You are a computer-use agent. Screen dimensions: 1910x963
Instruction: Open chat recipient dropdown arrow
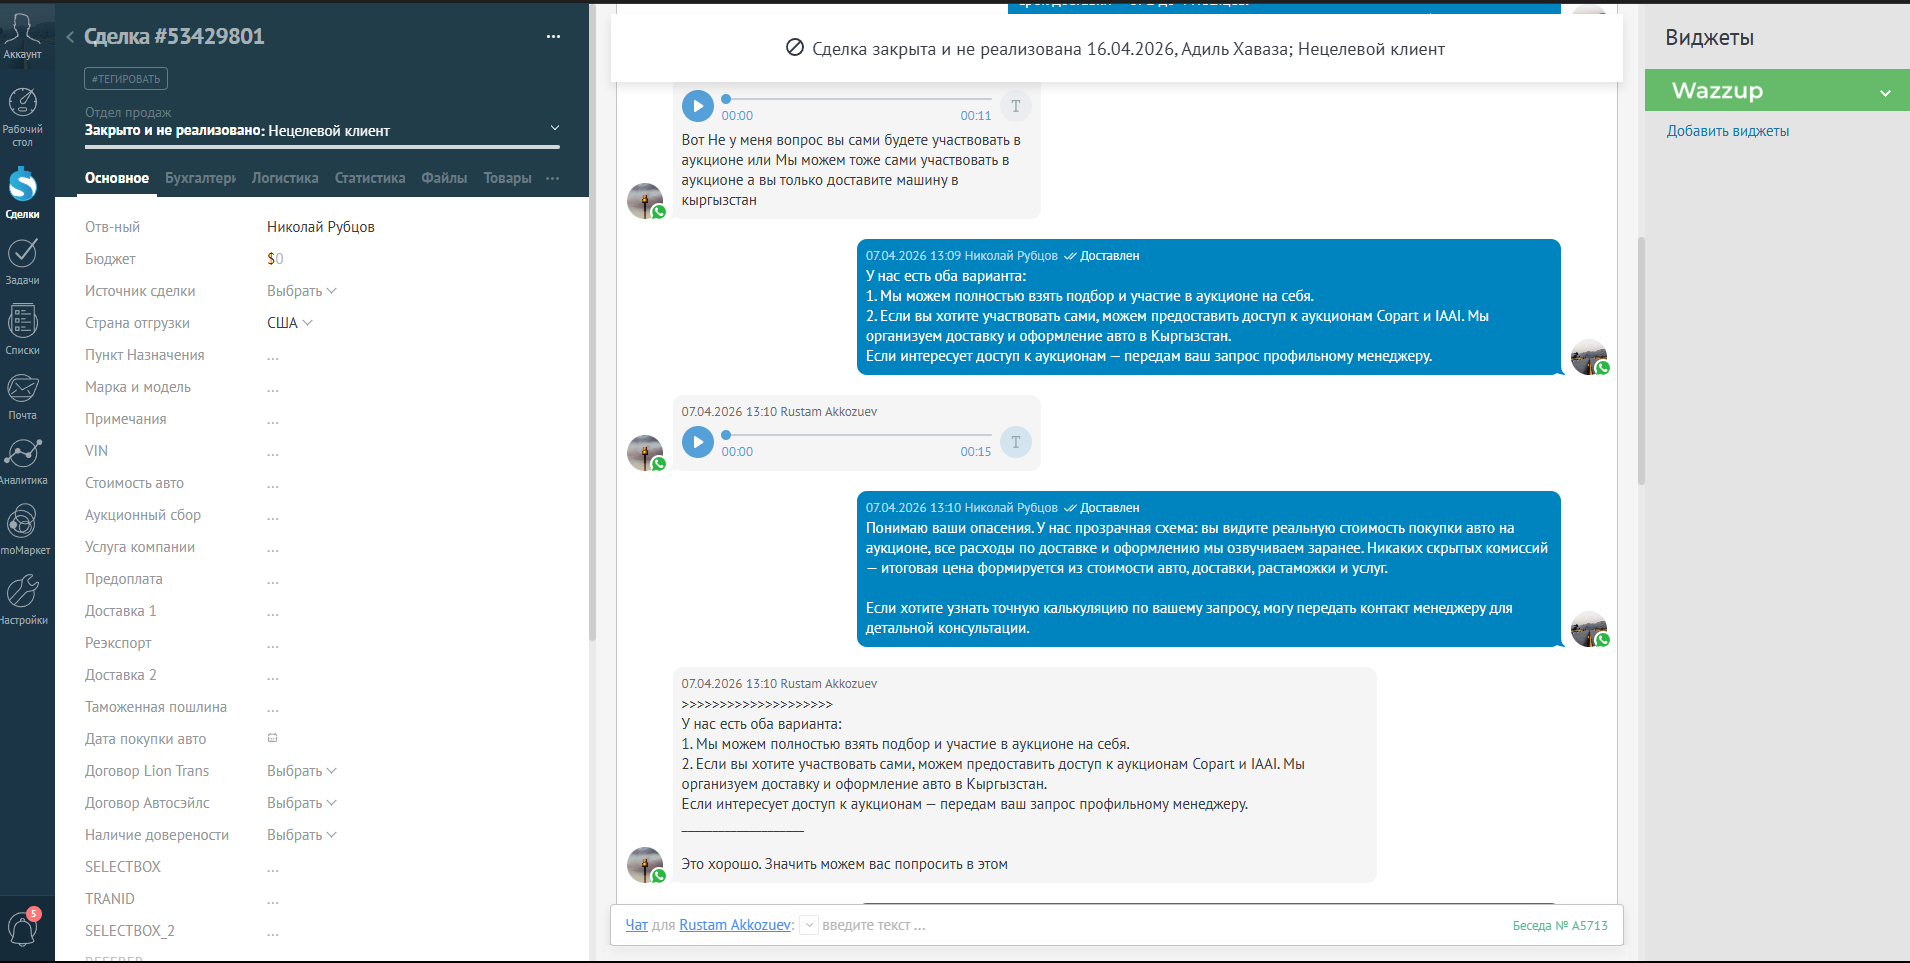[810, 925]
